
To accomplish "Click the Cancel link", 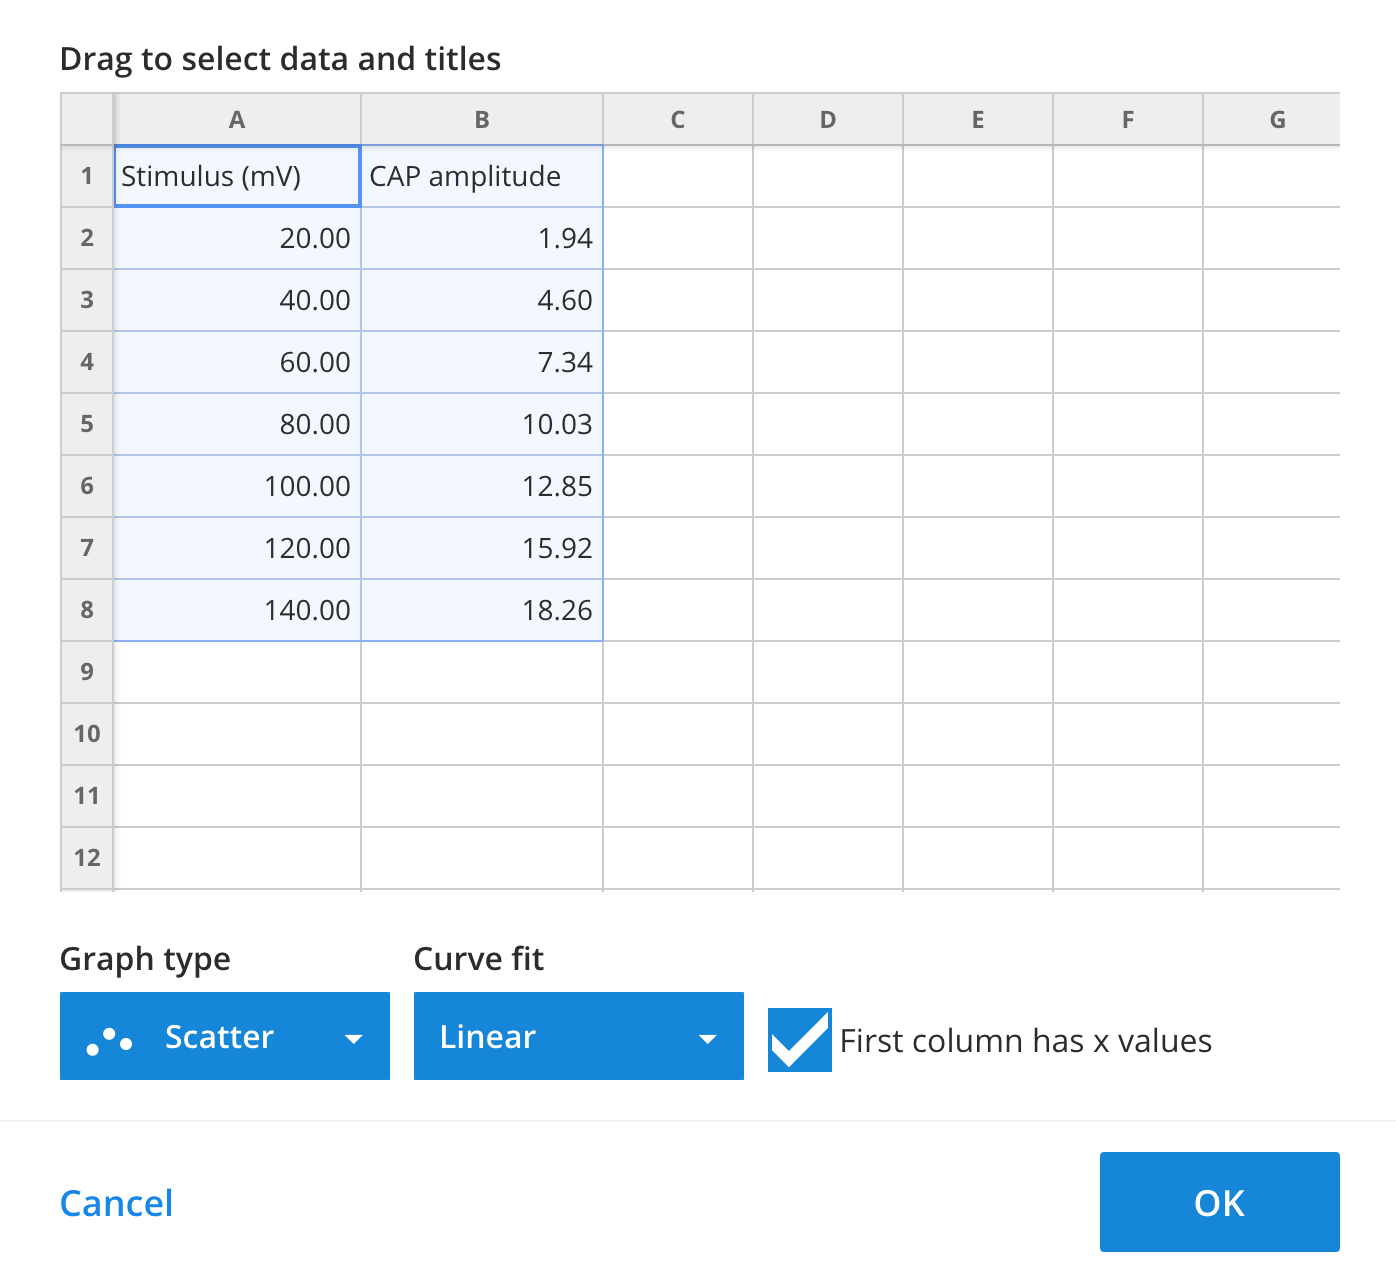I will (x=115, y=1203).
